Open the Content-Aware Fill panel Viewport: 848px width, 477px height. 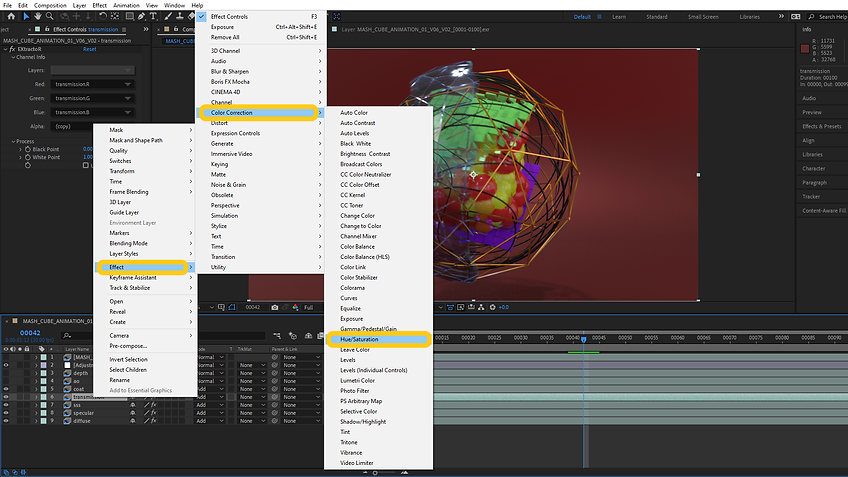(824, 211)
